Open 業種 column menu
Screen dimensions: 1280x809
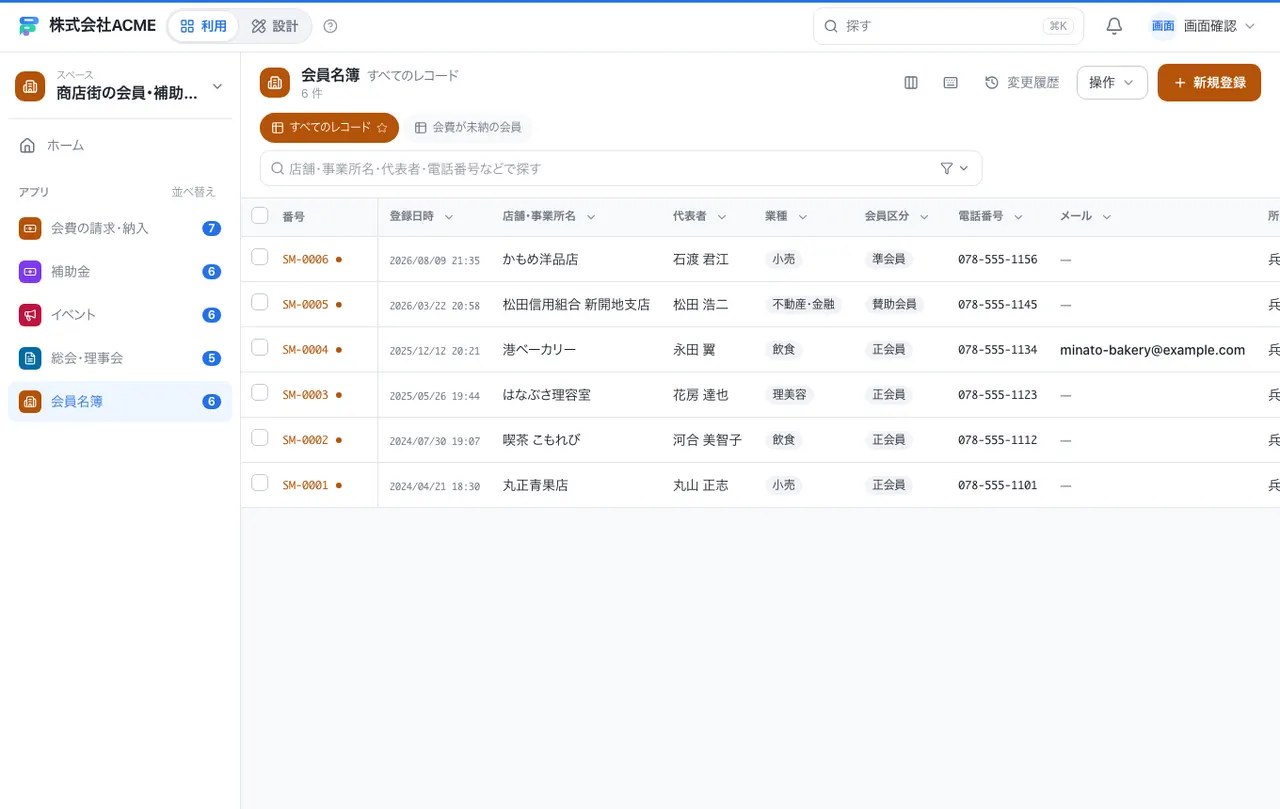803,216
